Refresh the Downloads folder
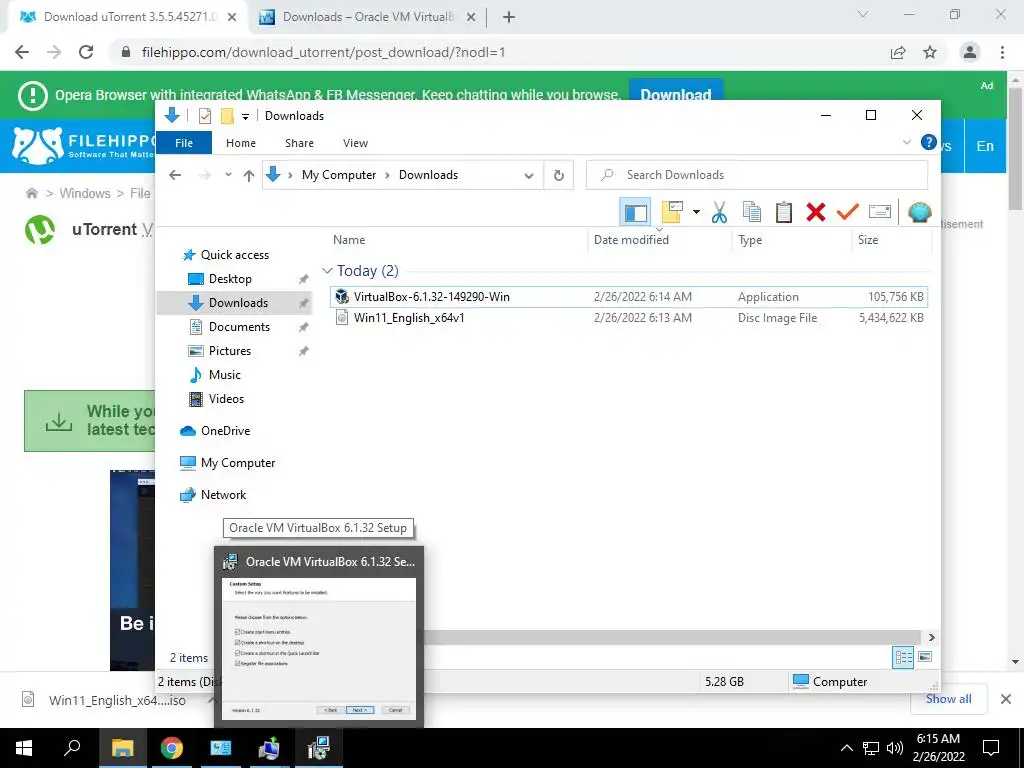Image resolution: width=1024 pixels, height=768 pixels. click(558, 175)
